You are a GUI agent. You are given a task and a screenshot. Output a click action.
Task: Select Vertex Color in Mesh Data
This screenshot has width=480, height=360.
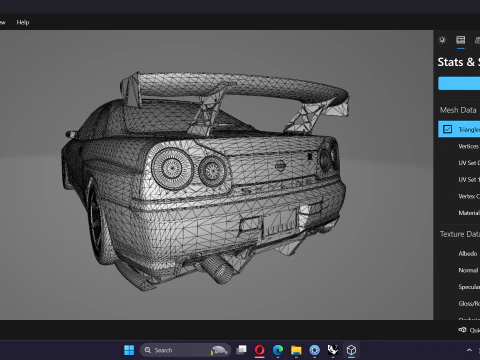pos(469,196)
